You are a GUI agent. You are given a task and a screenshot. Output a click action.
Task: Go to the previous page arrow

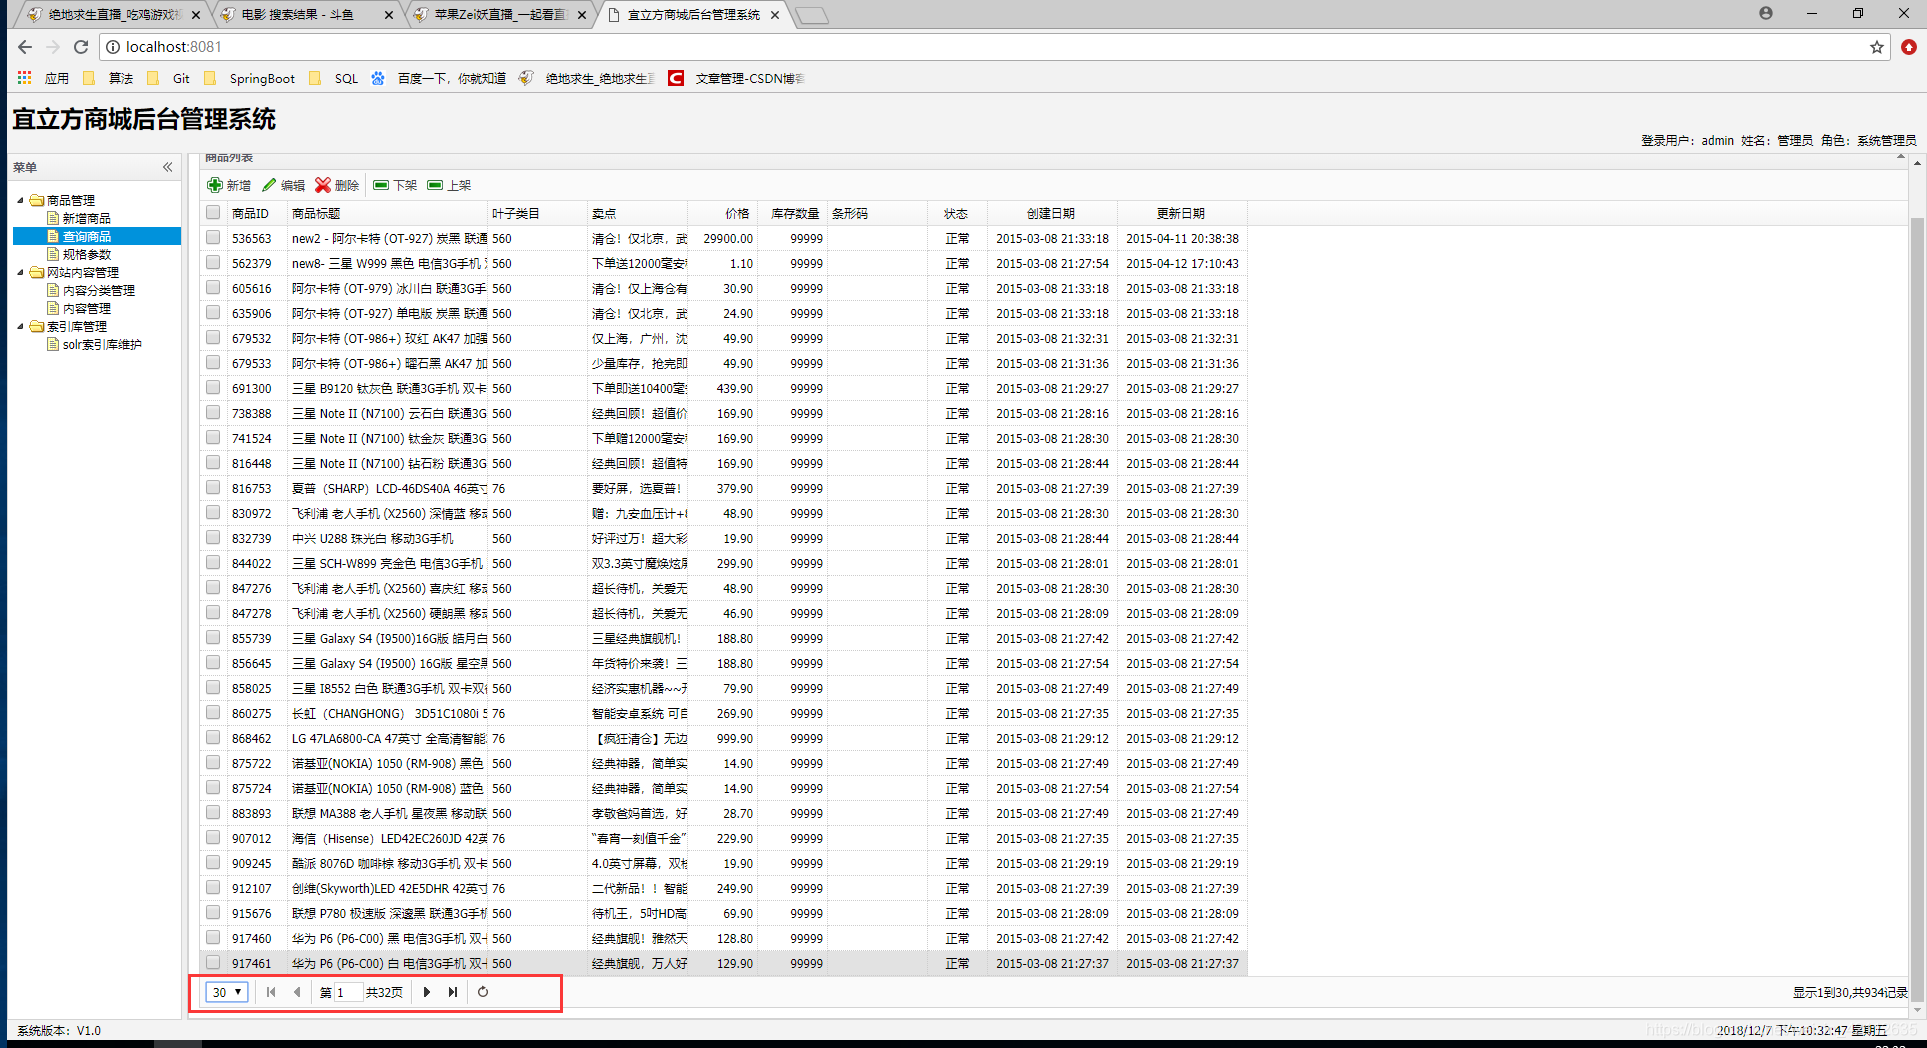pos(297,992)
